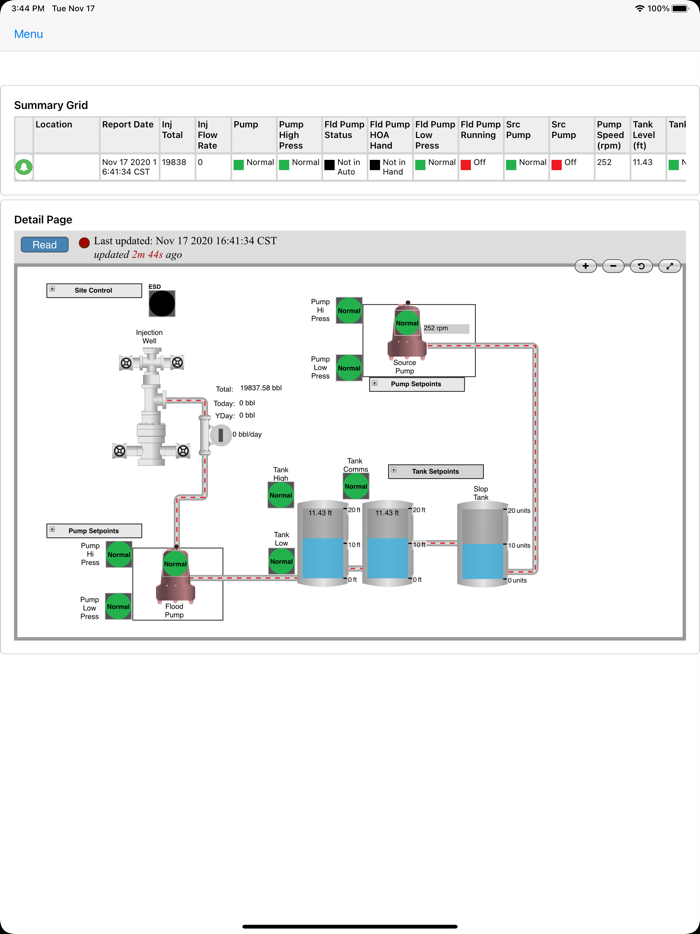The image size is (700, 934).
Task: Click the flow meter gauge icon
Action: coord(220,435)
